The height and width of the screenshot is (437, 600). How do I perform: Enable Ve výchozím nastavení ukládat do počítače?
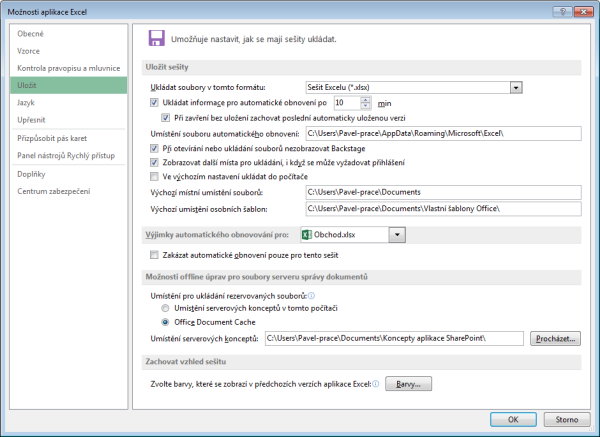pos(154,176)
